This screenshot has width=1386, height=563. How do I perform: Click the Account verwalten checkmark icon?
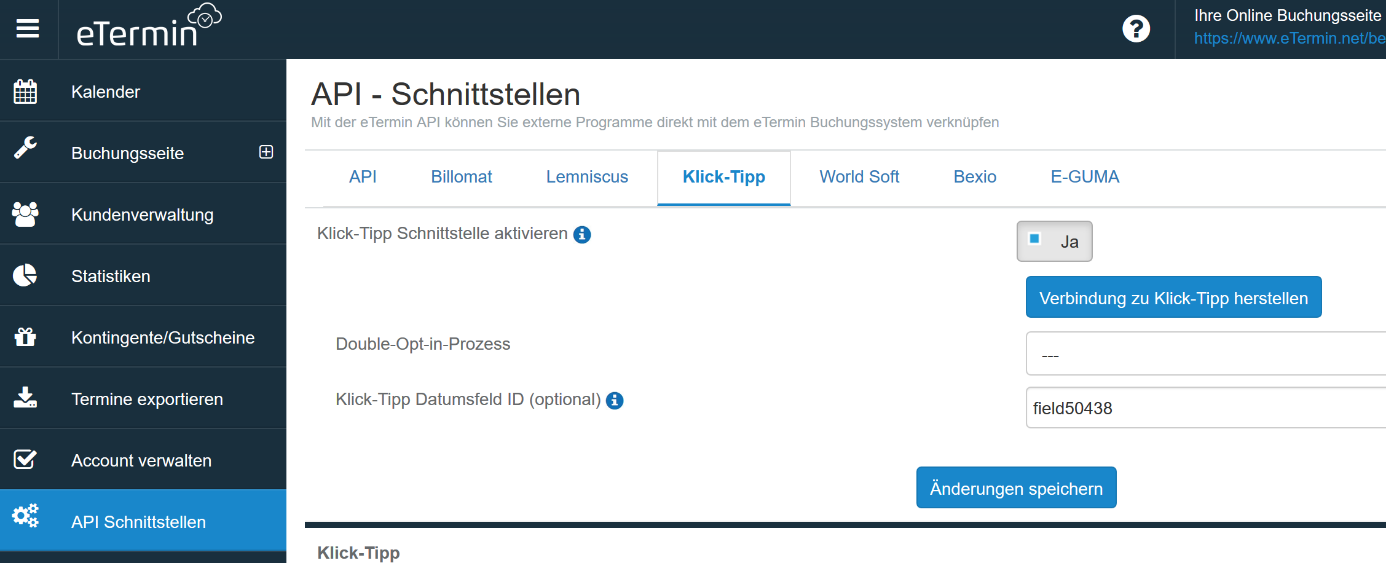click(x=25, y=460)
